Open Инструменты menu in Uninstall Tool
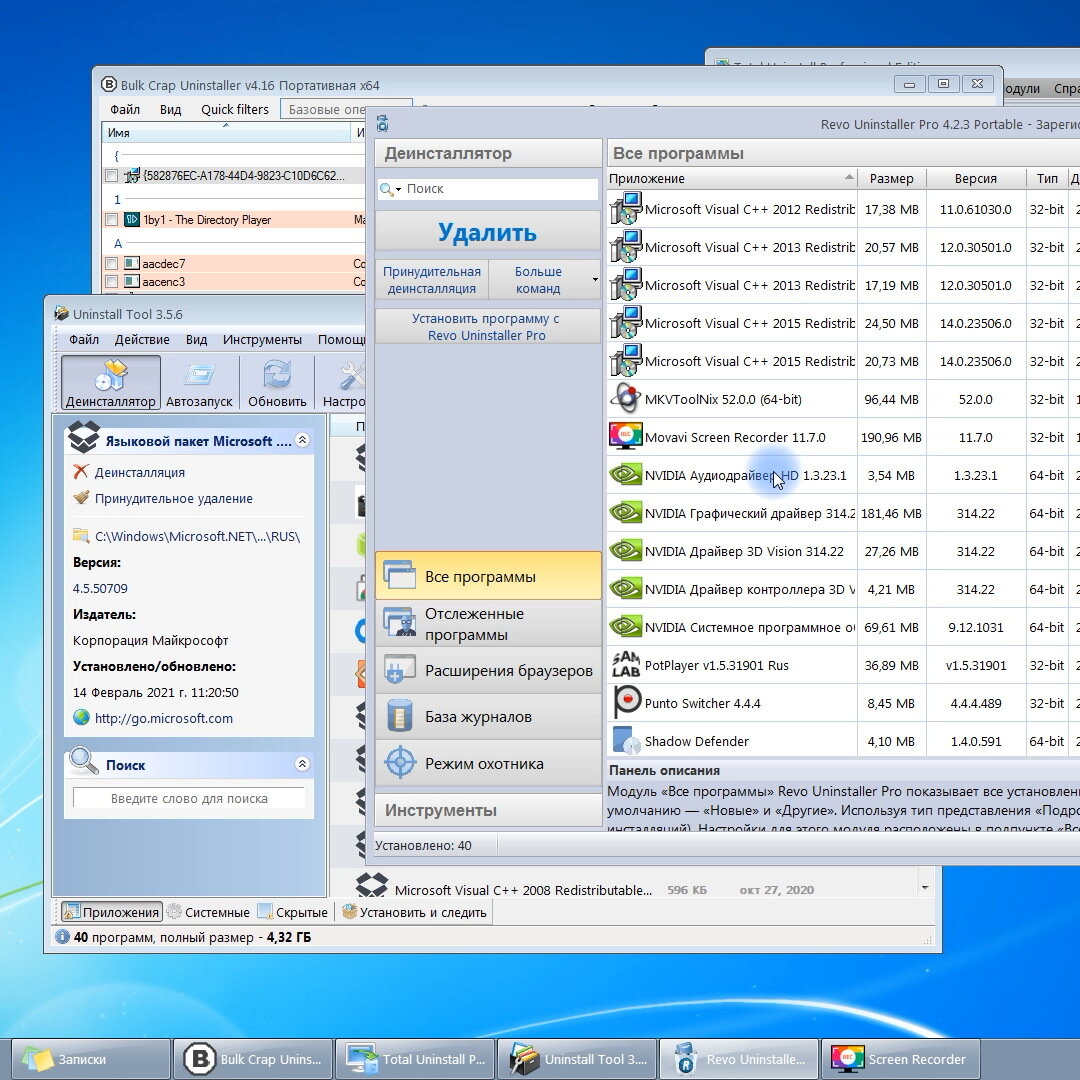1080x1080 pixels. click(262, 340)
